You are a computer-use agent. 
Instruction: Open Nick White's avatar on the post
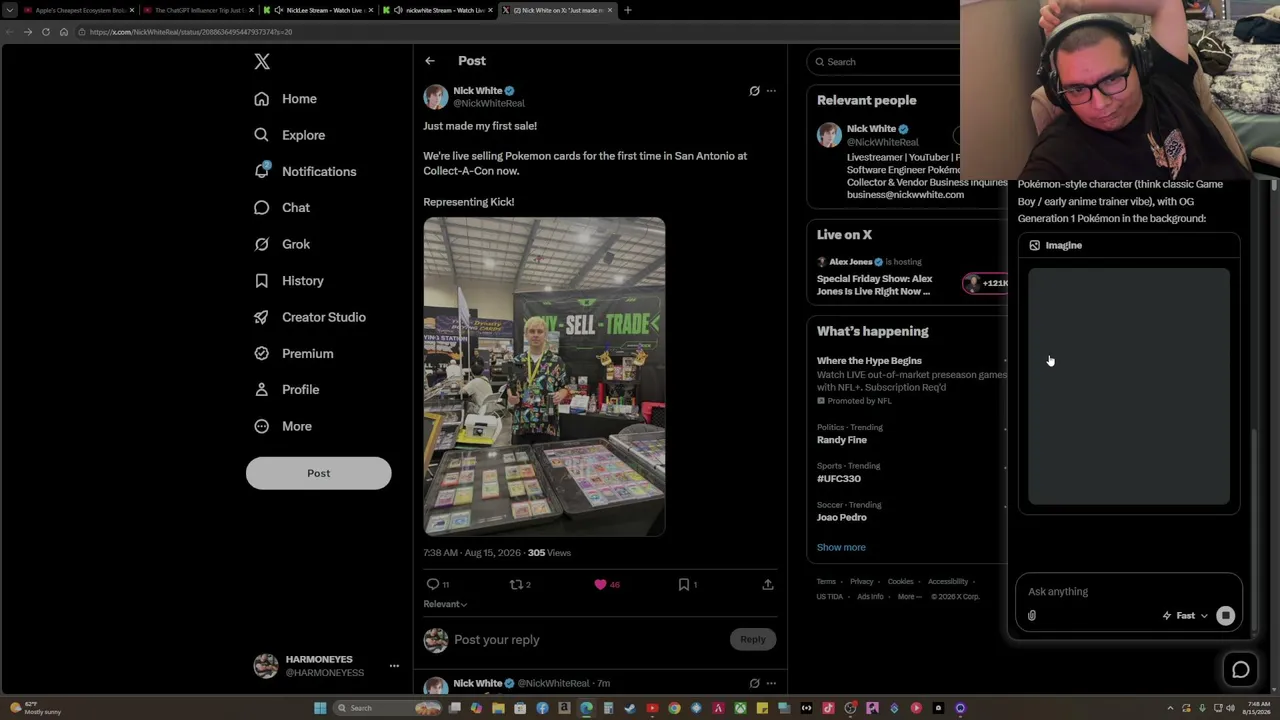point(435,97)
